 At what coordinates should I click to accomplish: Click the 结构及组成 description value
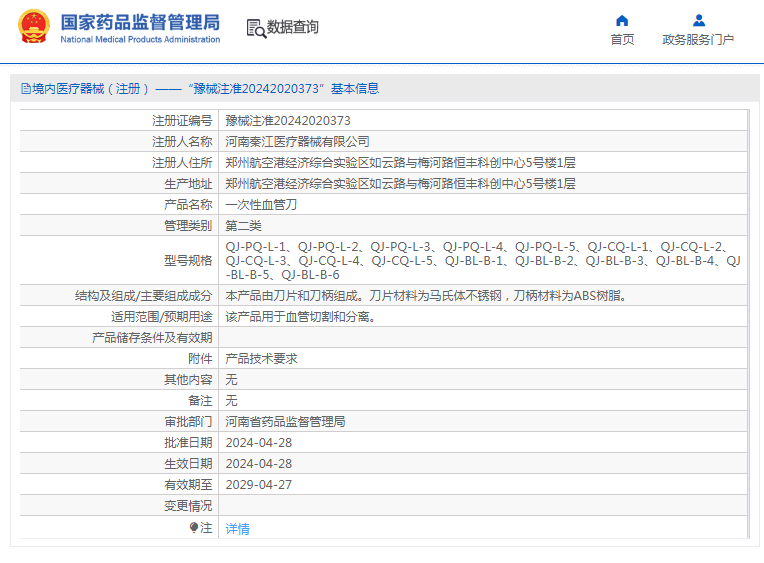[426, 295]
